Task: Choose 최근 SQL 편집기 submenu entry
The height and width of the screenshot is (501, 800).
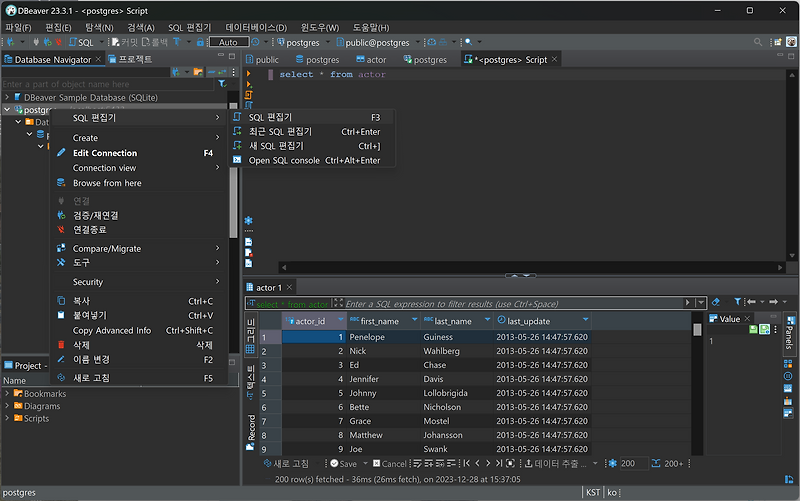Action: (314, 132)
